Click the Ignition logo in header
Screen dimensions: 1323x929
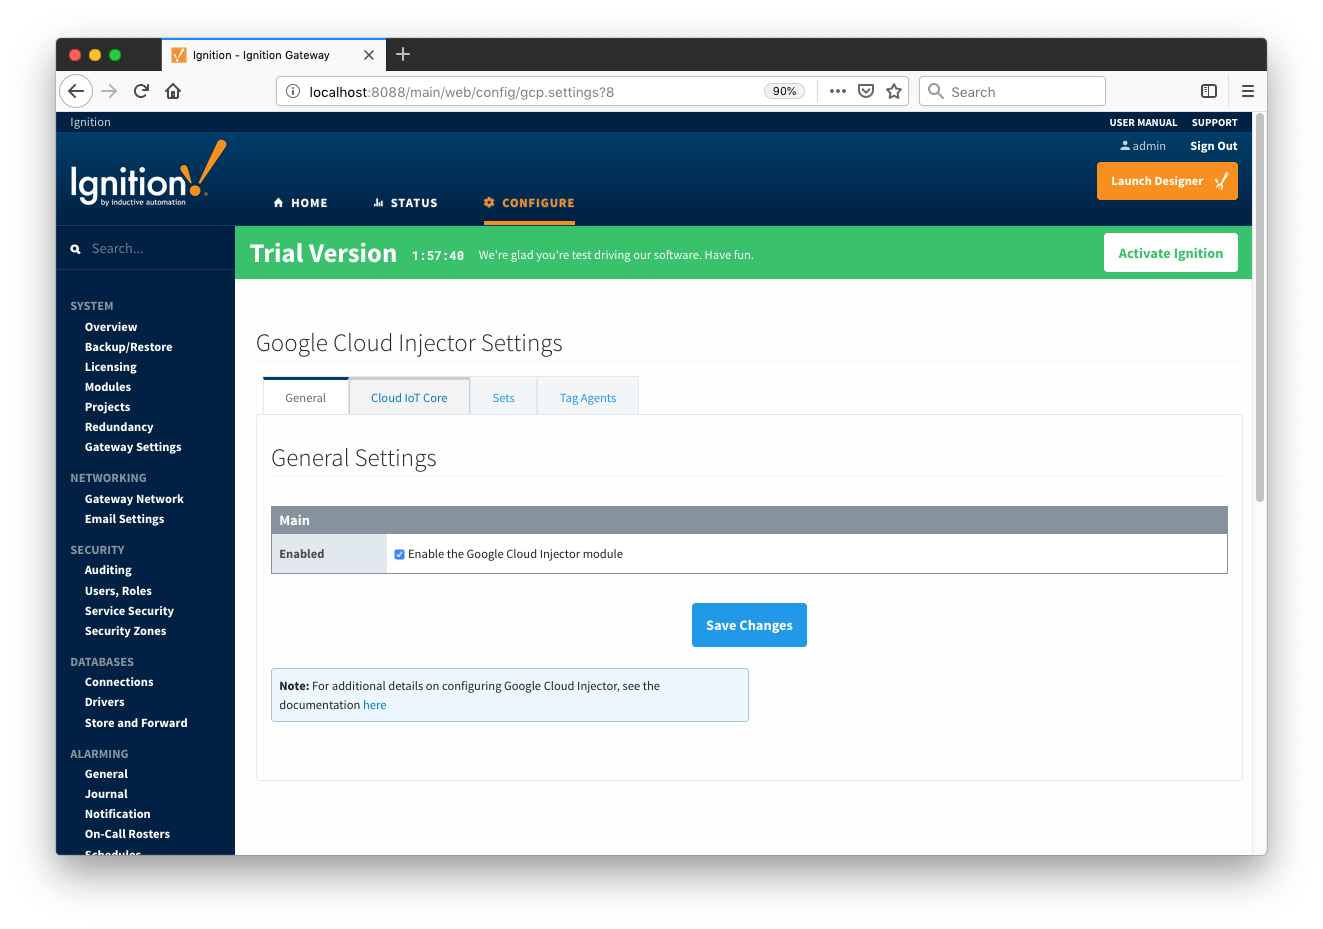pyautogui.click(x=147, y=176)
